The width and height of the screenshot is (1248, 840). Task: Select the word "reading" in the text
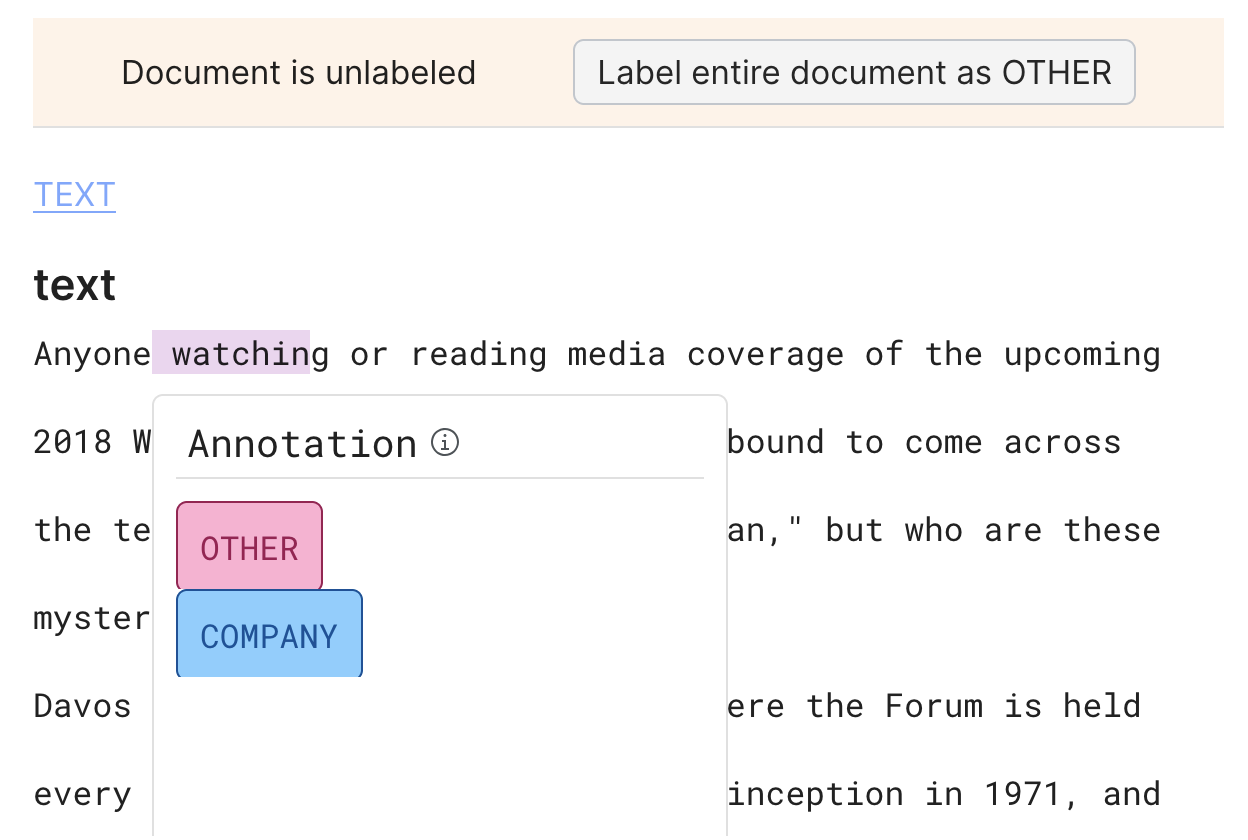click(x=479, y=354)
